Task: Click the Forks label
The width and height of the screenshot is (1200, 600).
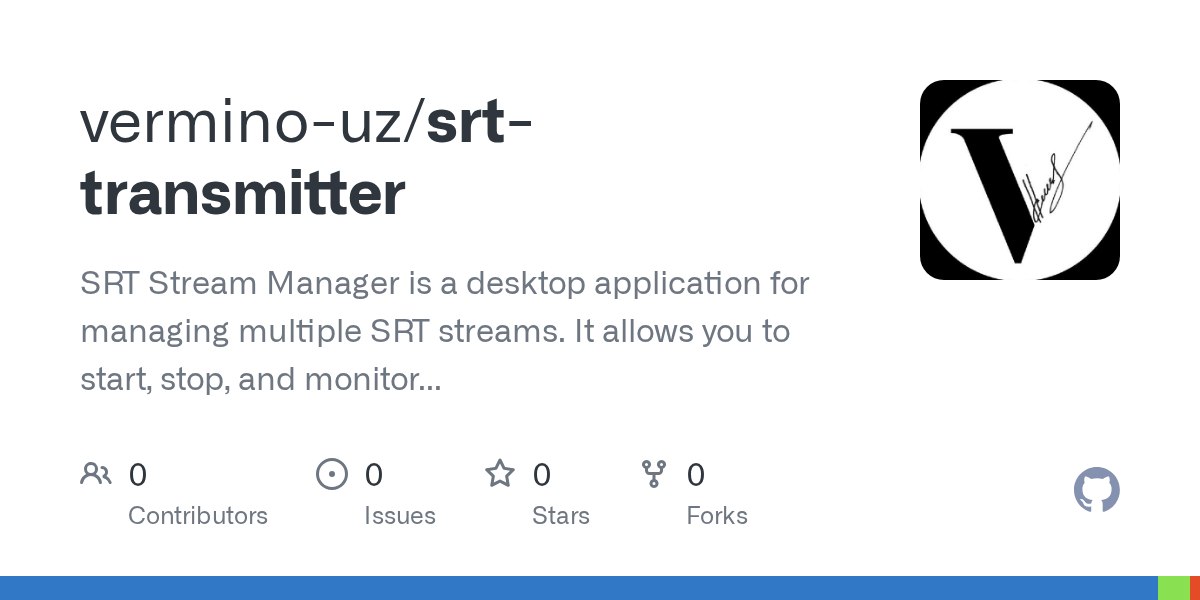Action: (716, 516)
